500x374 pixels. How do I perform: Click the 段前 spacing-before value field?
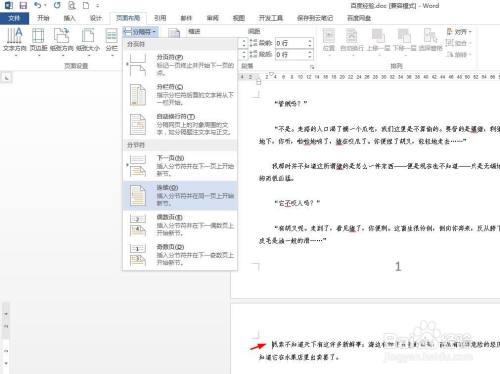(x=291, y=43)
